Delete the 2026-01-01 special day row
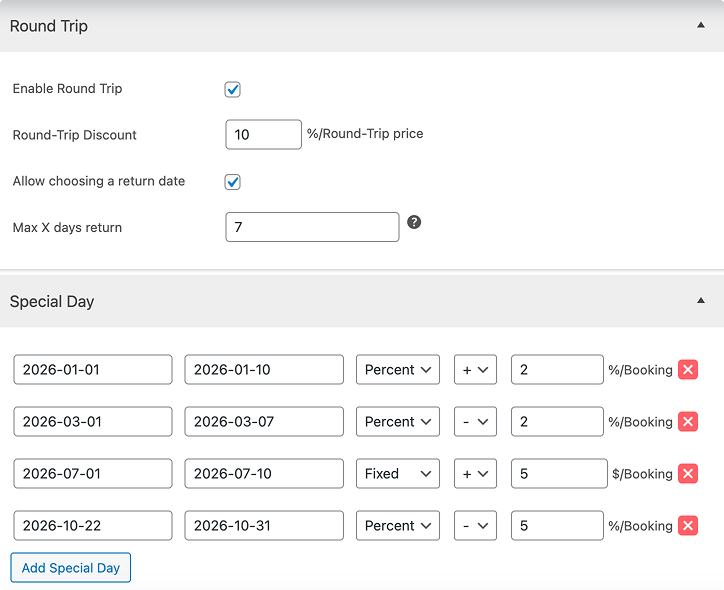724x590 pixels. [x=688, y=370]
